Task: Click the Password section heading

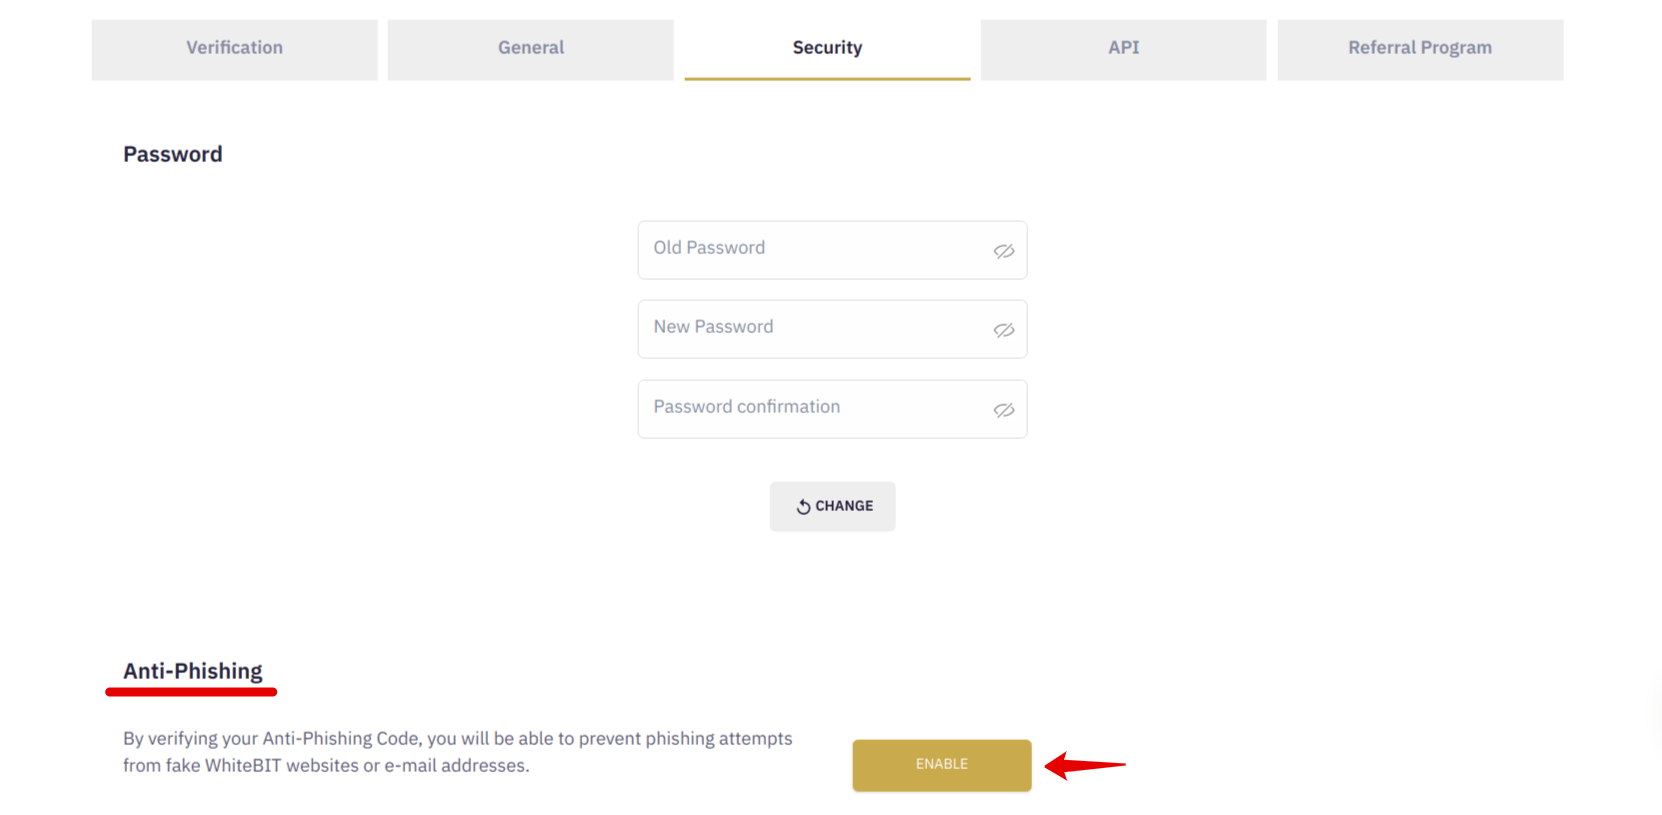Action: tap(173, 154)
